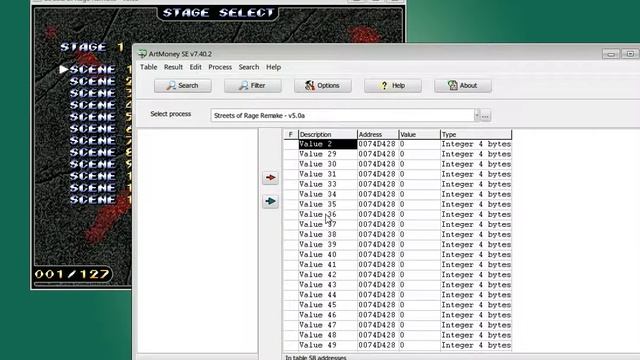Click the F checkbox cell of the Value 29 row
Image resolution: width=640 pixels, height=360 pixels.
pos(291,154)
